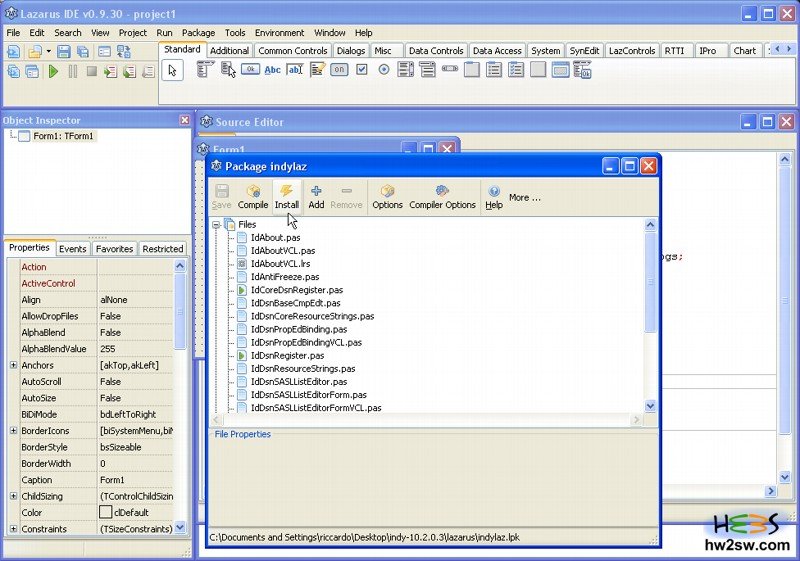Click the Save All toolbar icon
800x561 pixels.
click(83, 52)
